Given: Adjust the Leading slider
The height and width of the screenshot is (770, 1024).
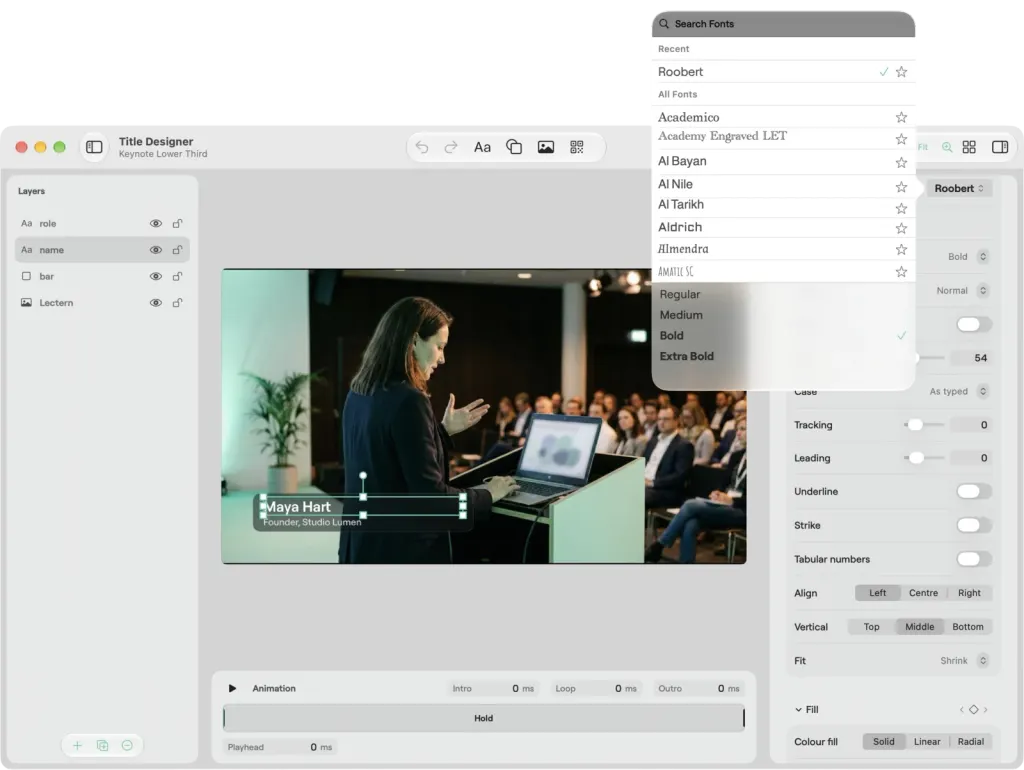Looking at the screenshot, I should pyautogui.click(x=917, y=458).
